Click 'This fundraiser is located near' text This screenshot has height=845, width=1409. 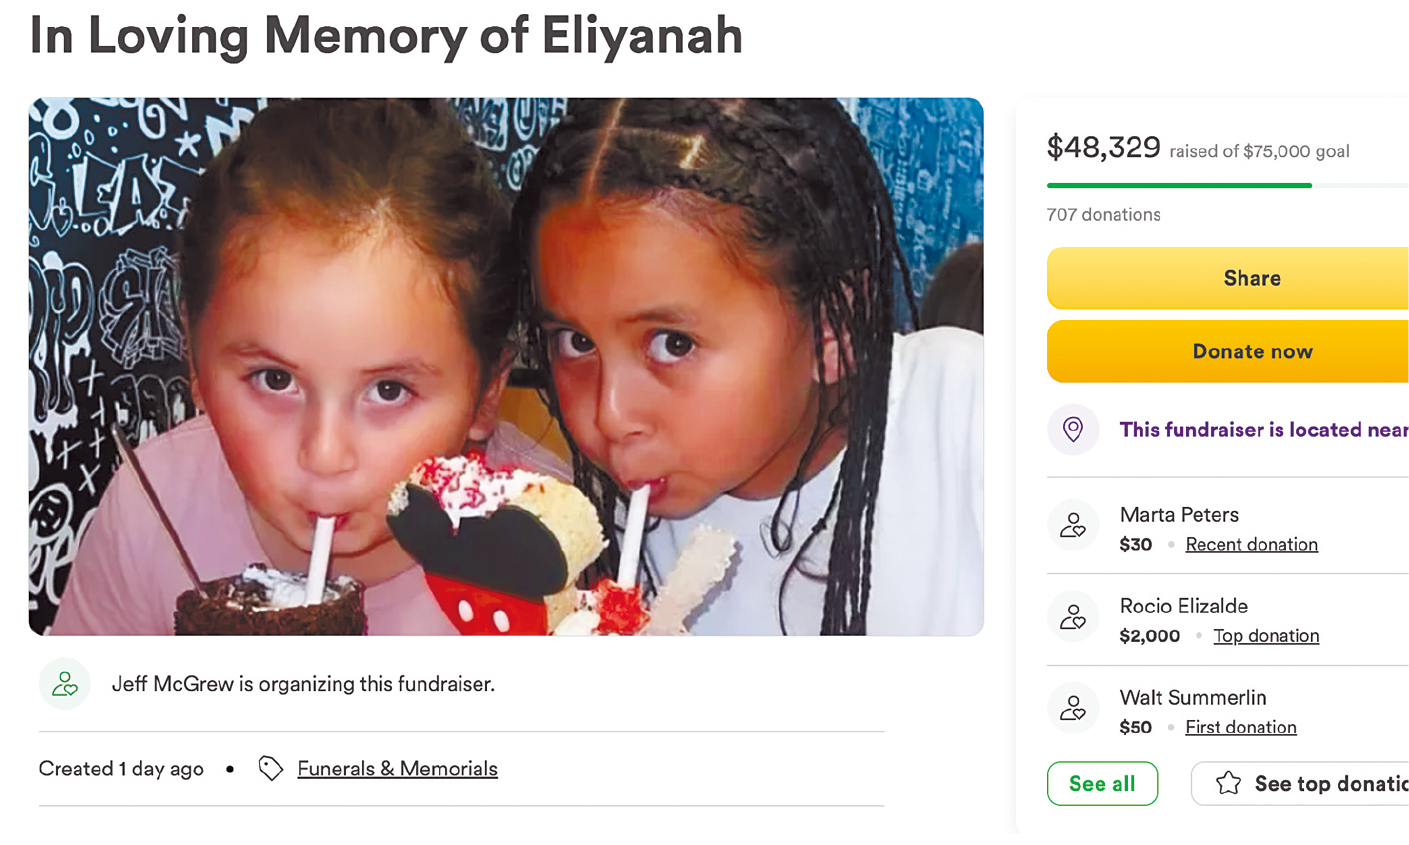[x=1264, y=429]
